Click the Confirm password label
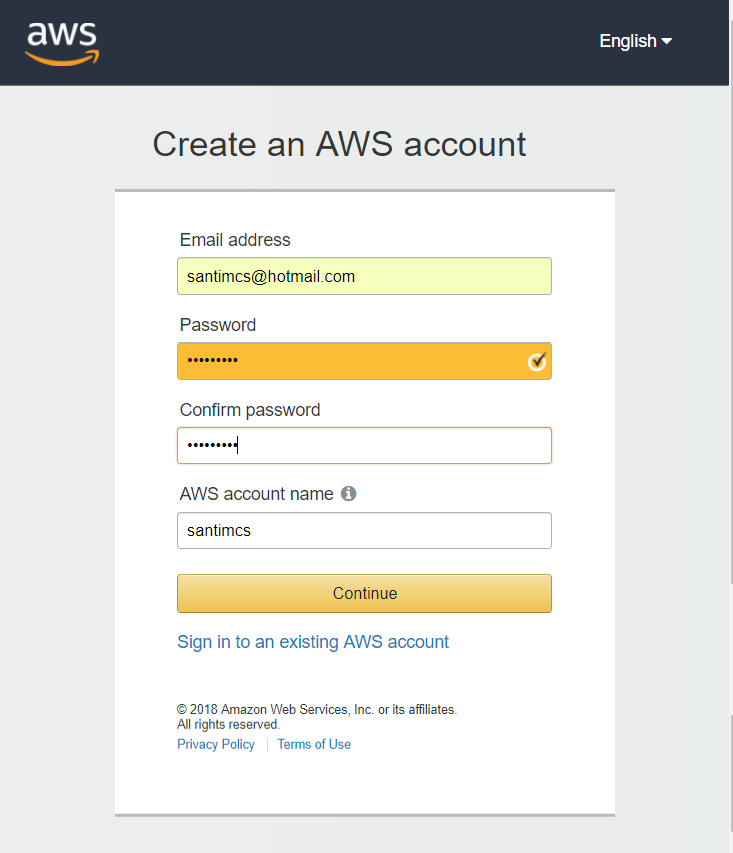Viewport: 733px width, 853px height. pos(250,410)
